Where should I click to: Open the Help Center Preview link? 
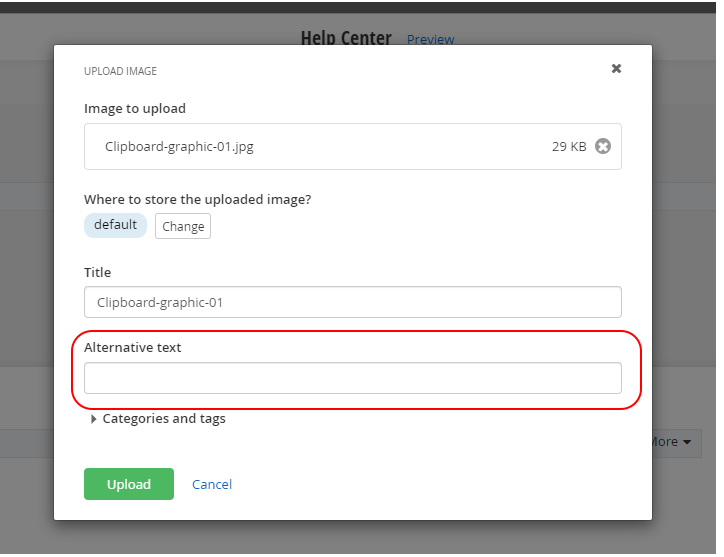pyautogui.click(x=430, y=39)
